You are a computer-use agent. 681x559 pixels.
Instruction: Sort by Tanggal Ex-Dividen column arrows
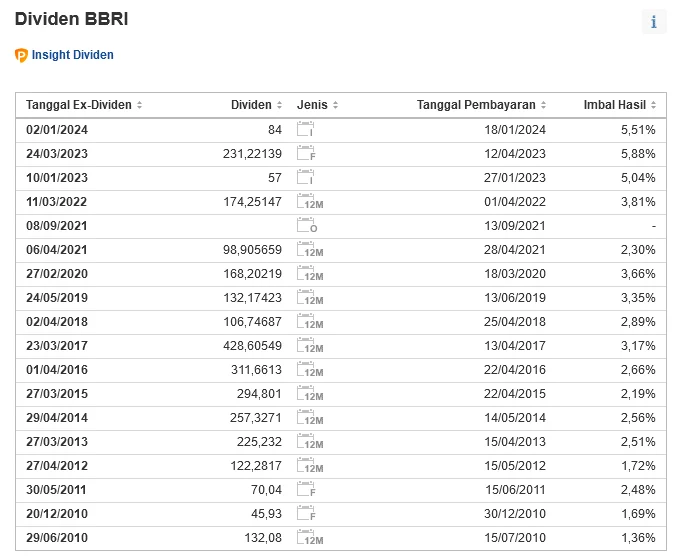tap(139, 105)
